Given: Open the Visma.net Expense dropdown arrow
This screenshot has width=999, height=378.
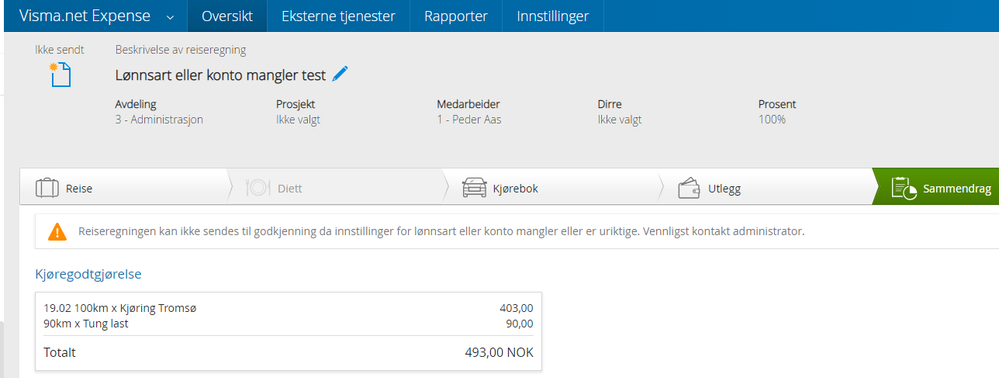Looking at the screenshot, I should click(170, 17).
